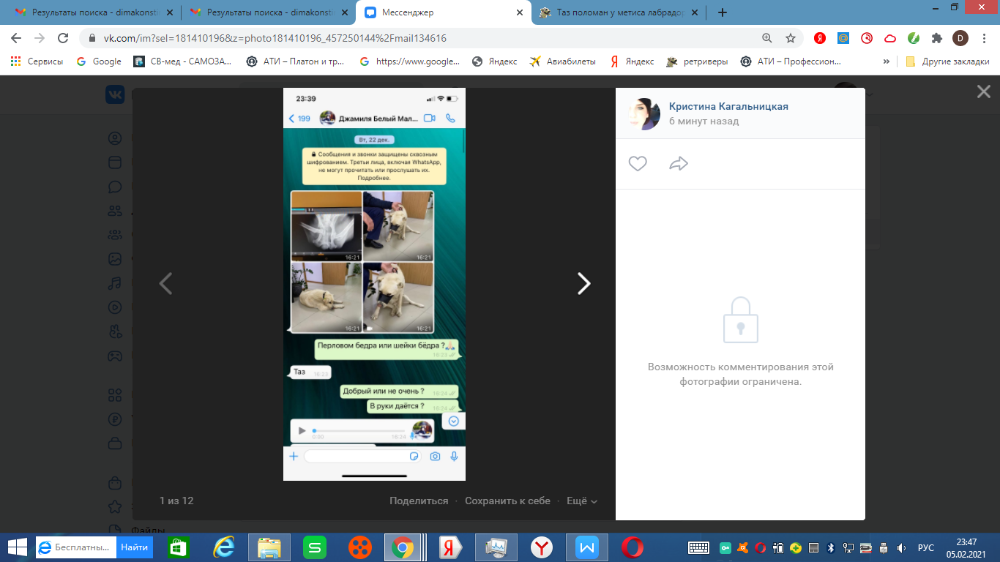This screenshot has height=562, width=1000.
Task: Open Chrome three-dot menu
Action: (x=984, y=38)
